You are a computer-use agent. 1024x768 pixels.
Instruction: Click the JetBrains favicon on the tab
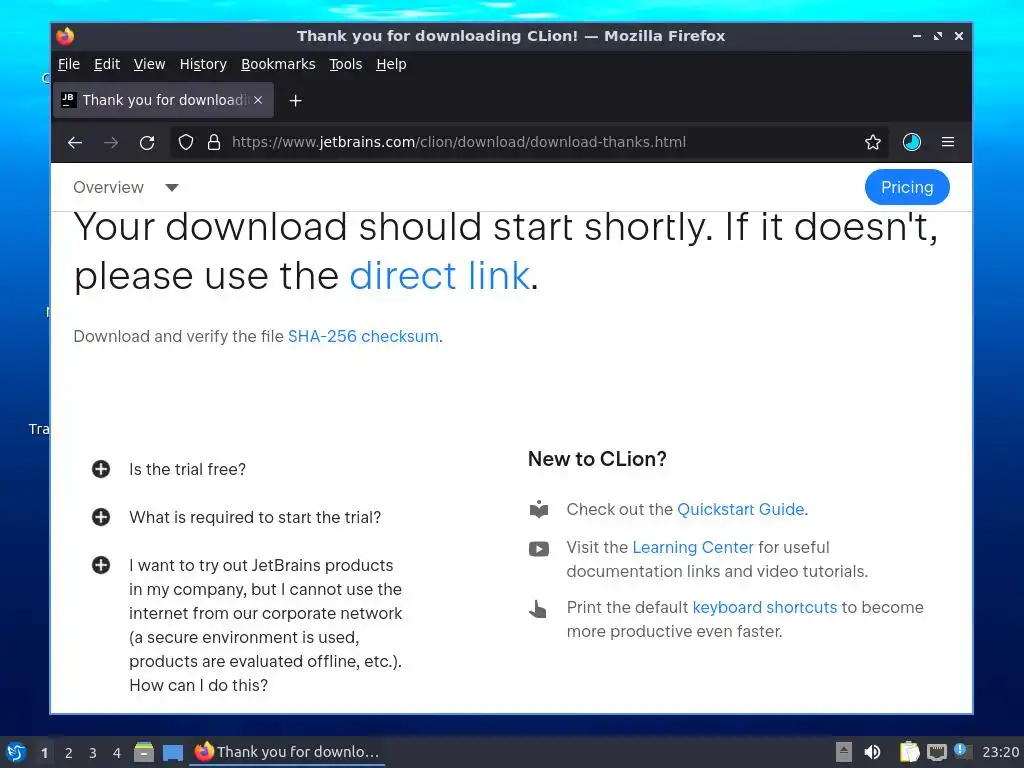tap(69, 100)
